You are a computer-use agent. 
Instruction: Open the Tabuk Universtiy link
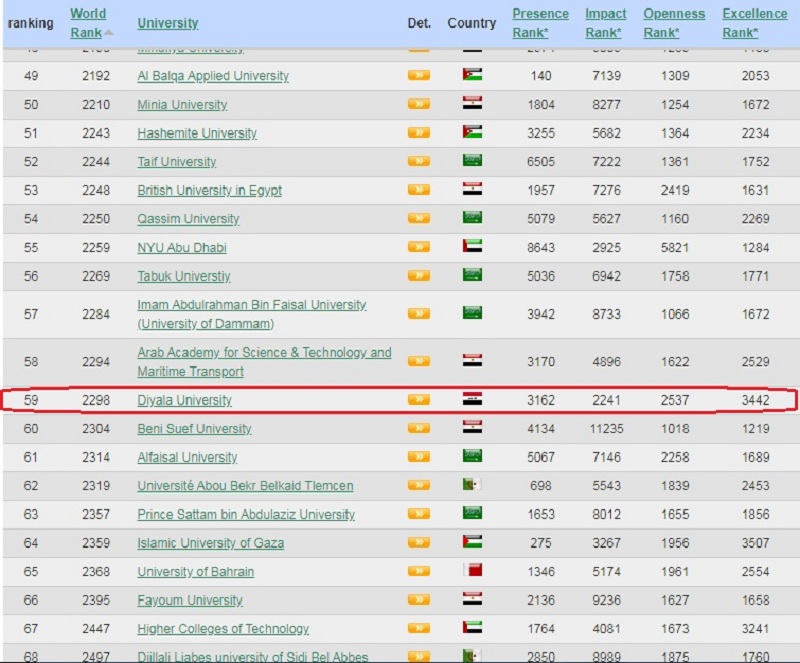point(184,276)
